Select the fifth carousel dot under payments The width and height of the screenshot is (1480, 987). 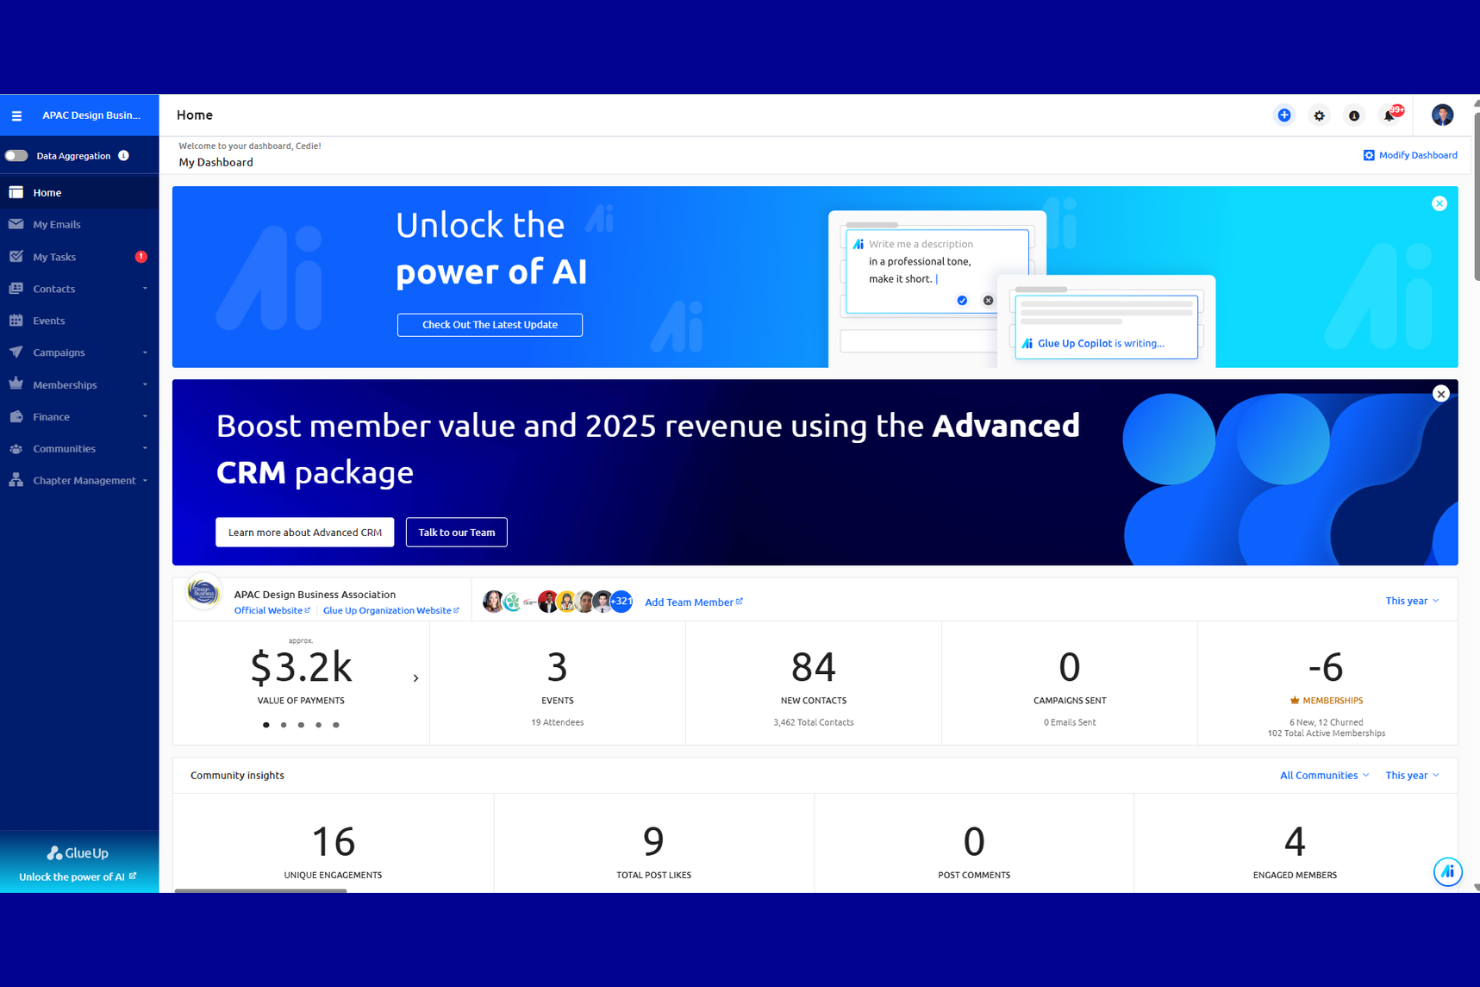(x=336, y=725)
